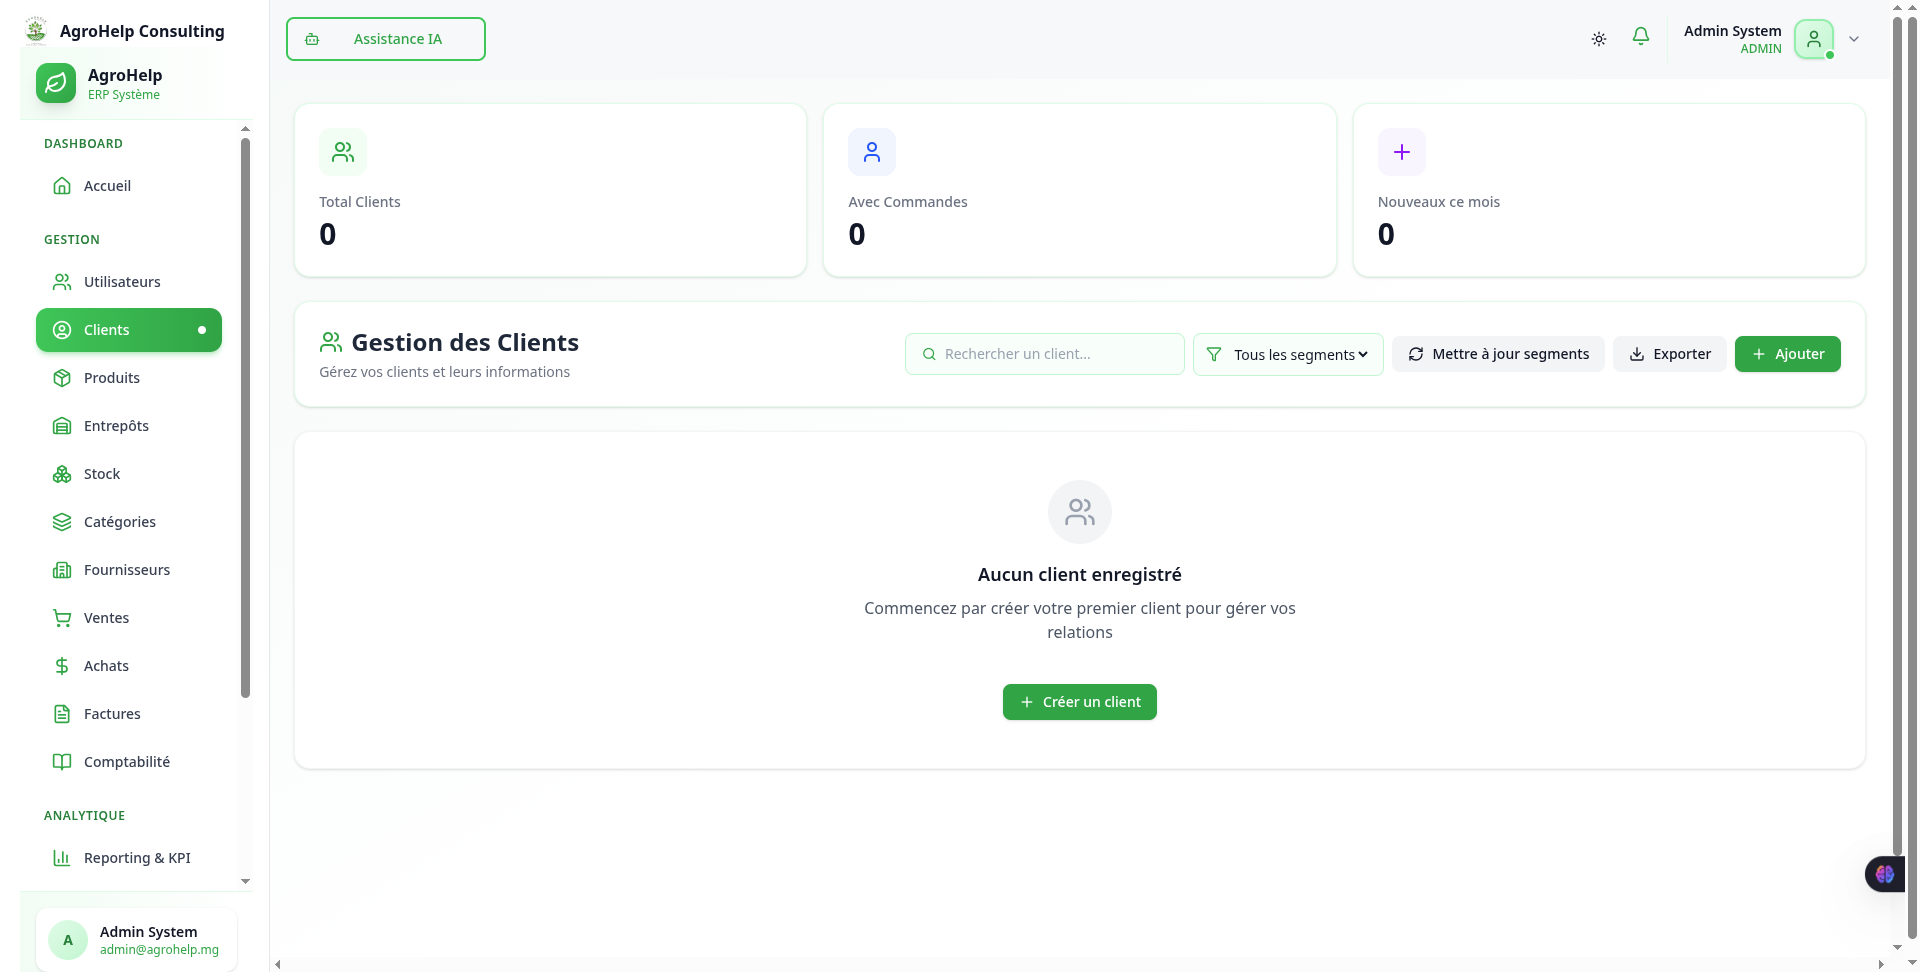1920x972 pixels.
Task: Open the Reporting & KPI chart icon
Action: (62, 858)
